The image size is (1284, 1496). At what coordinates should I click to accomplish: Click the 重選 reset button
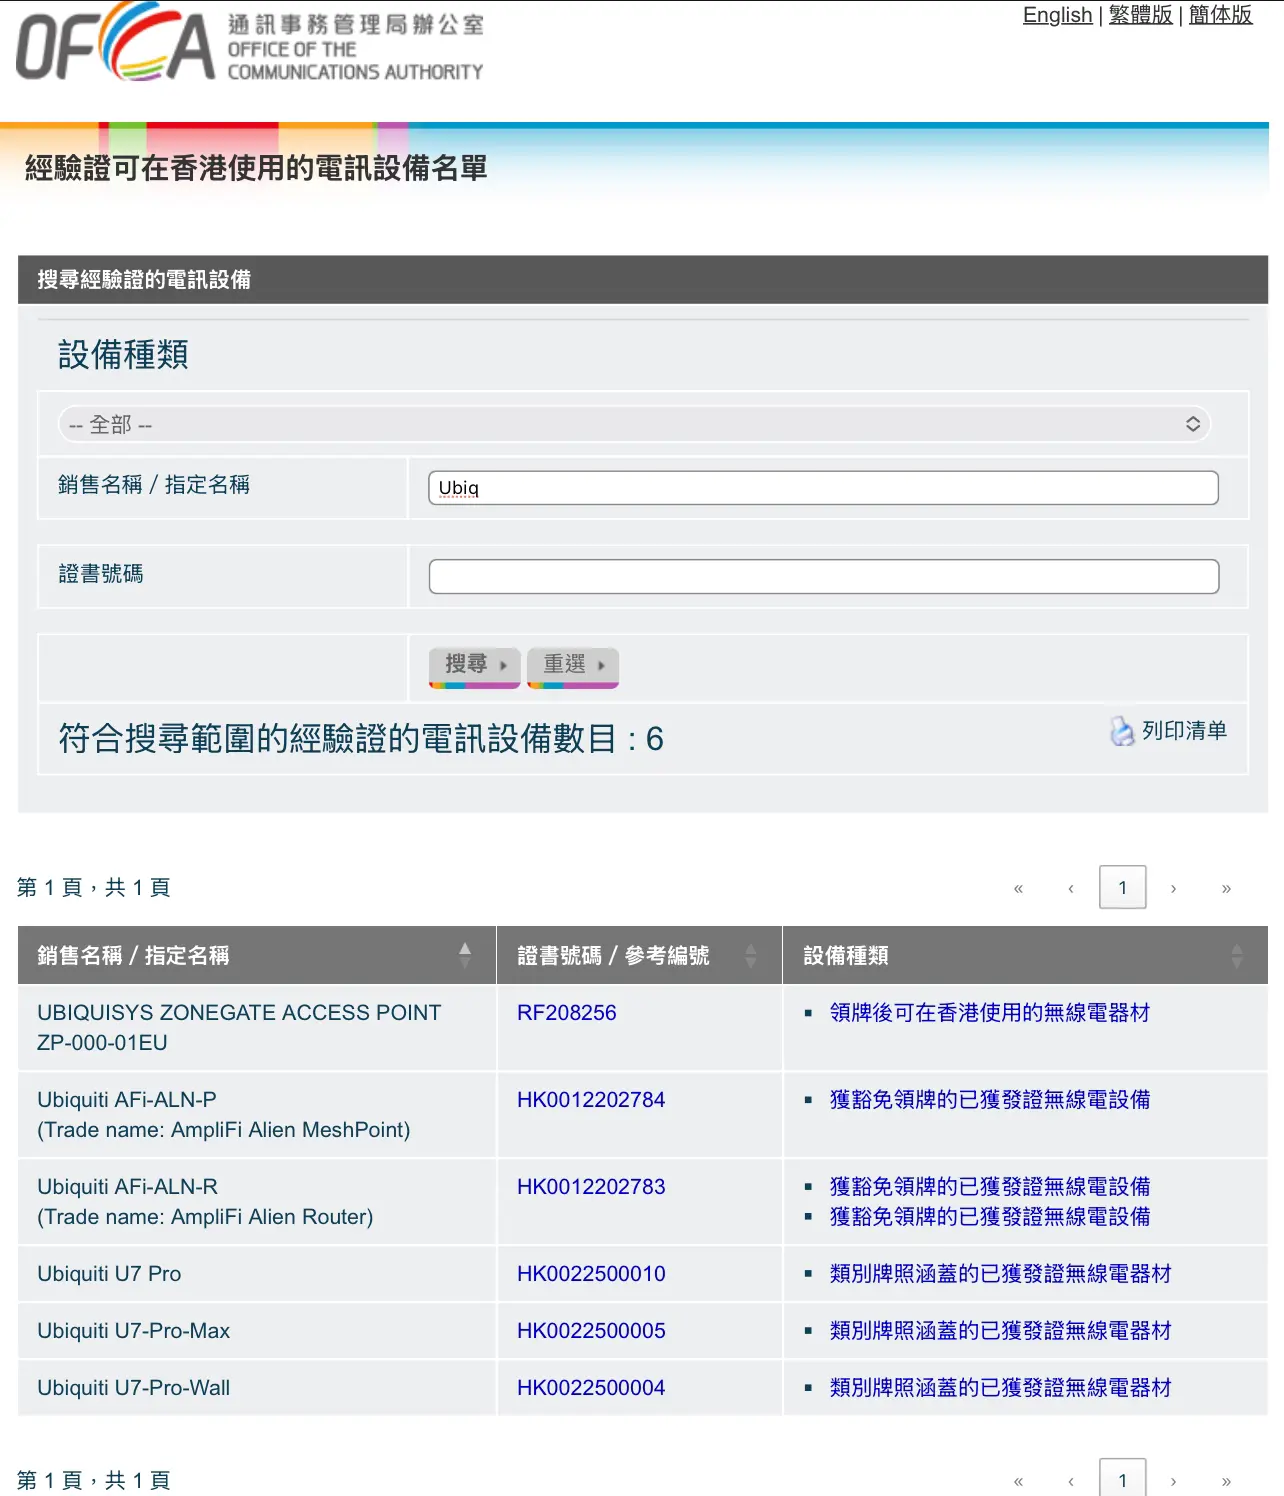[x=573, y=667]
